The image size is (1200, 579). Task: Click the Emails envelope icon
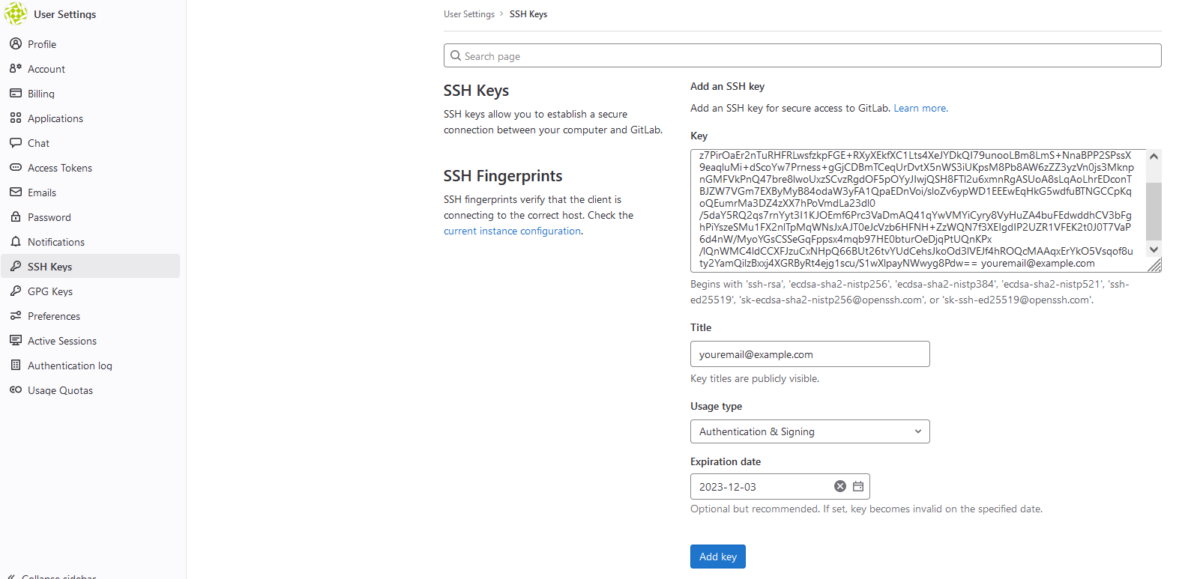click(x=16, y=192)
